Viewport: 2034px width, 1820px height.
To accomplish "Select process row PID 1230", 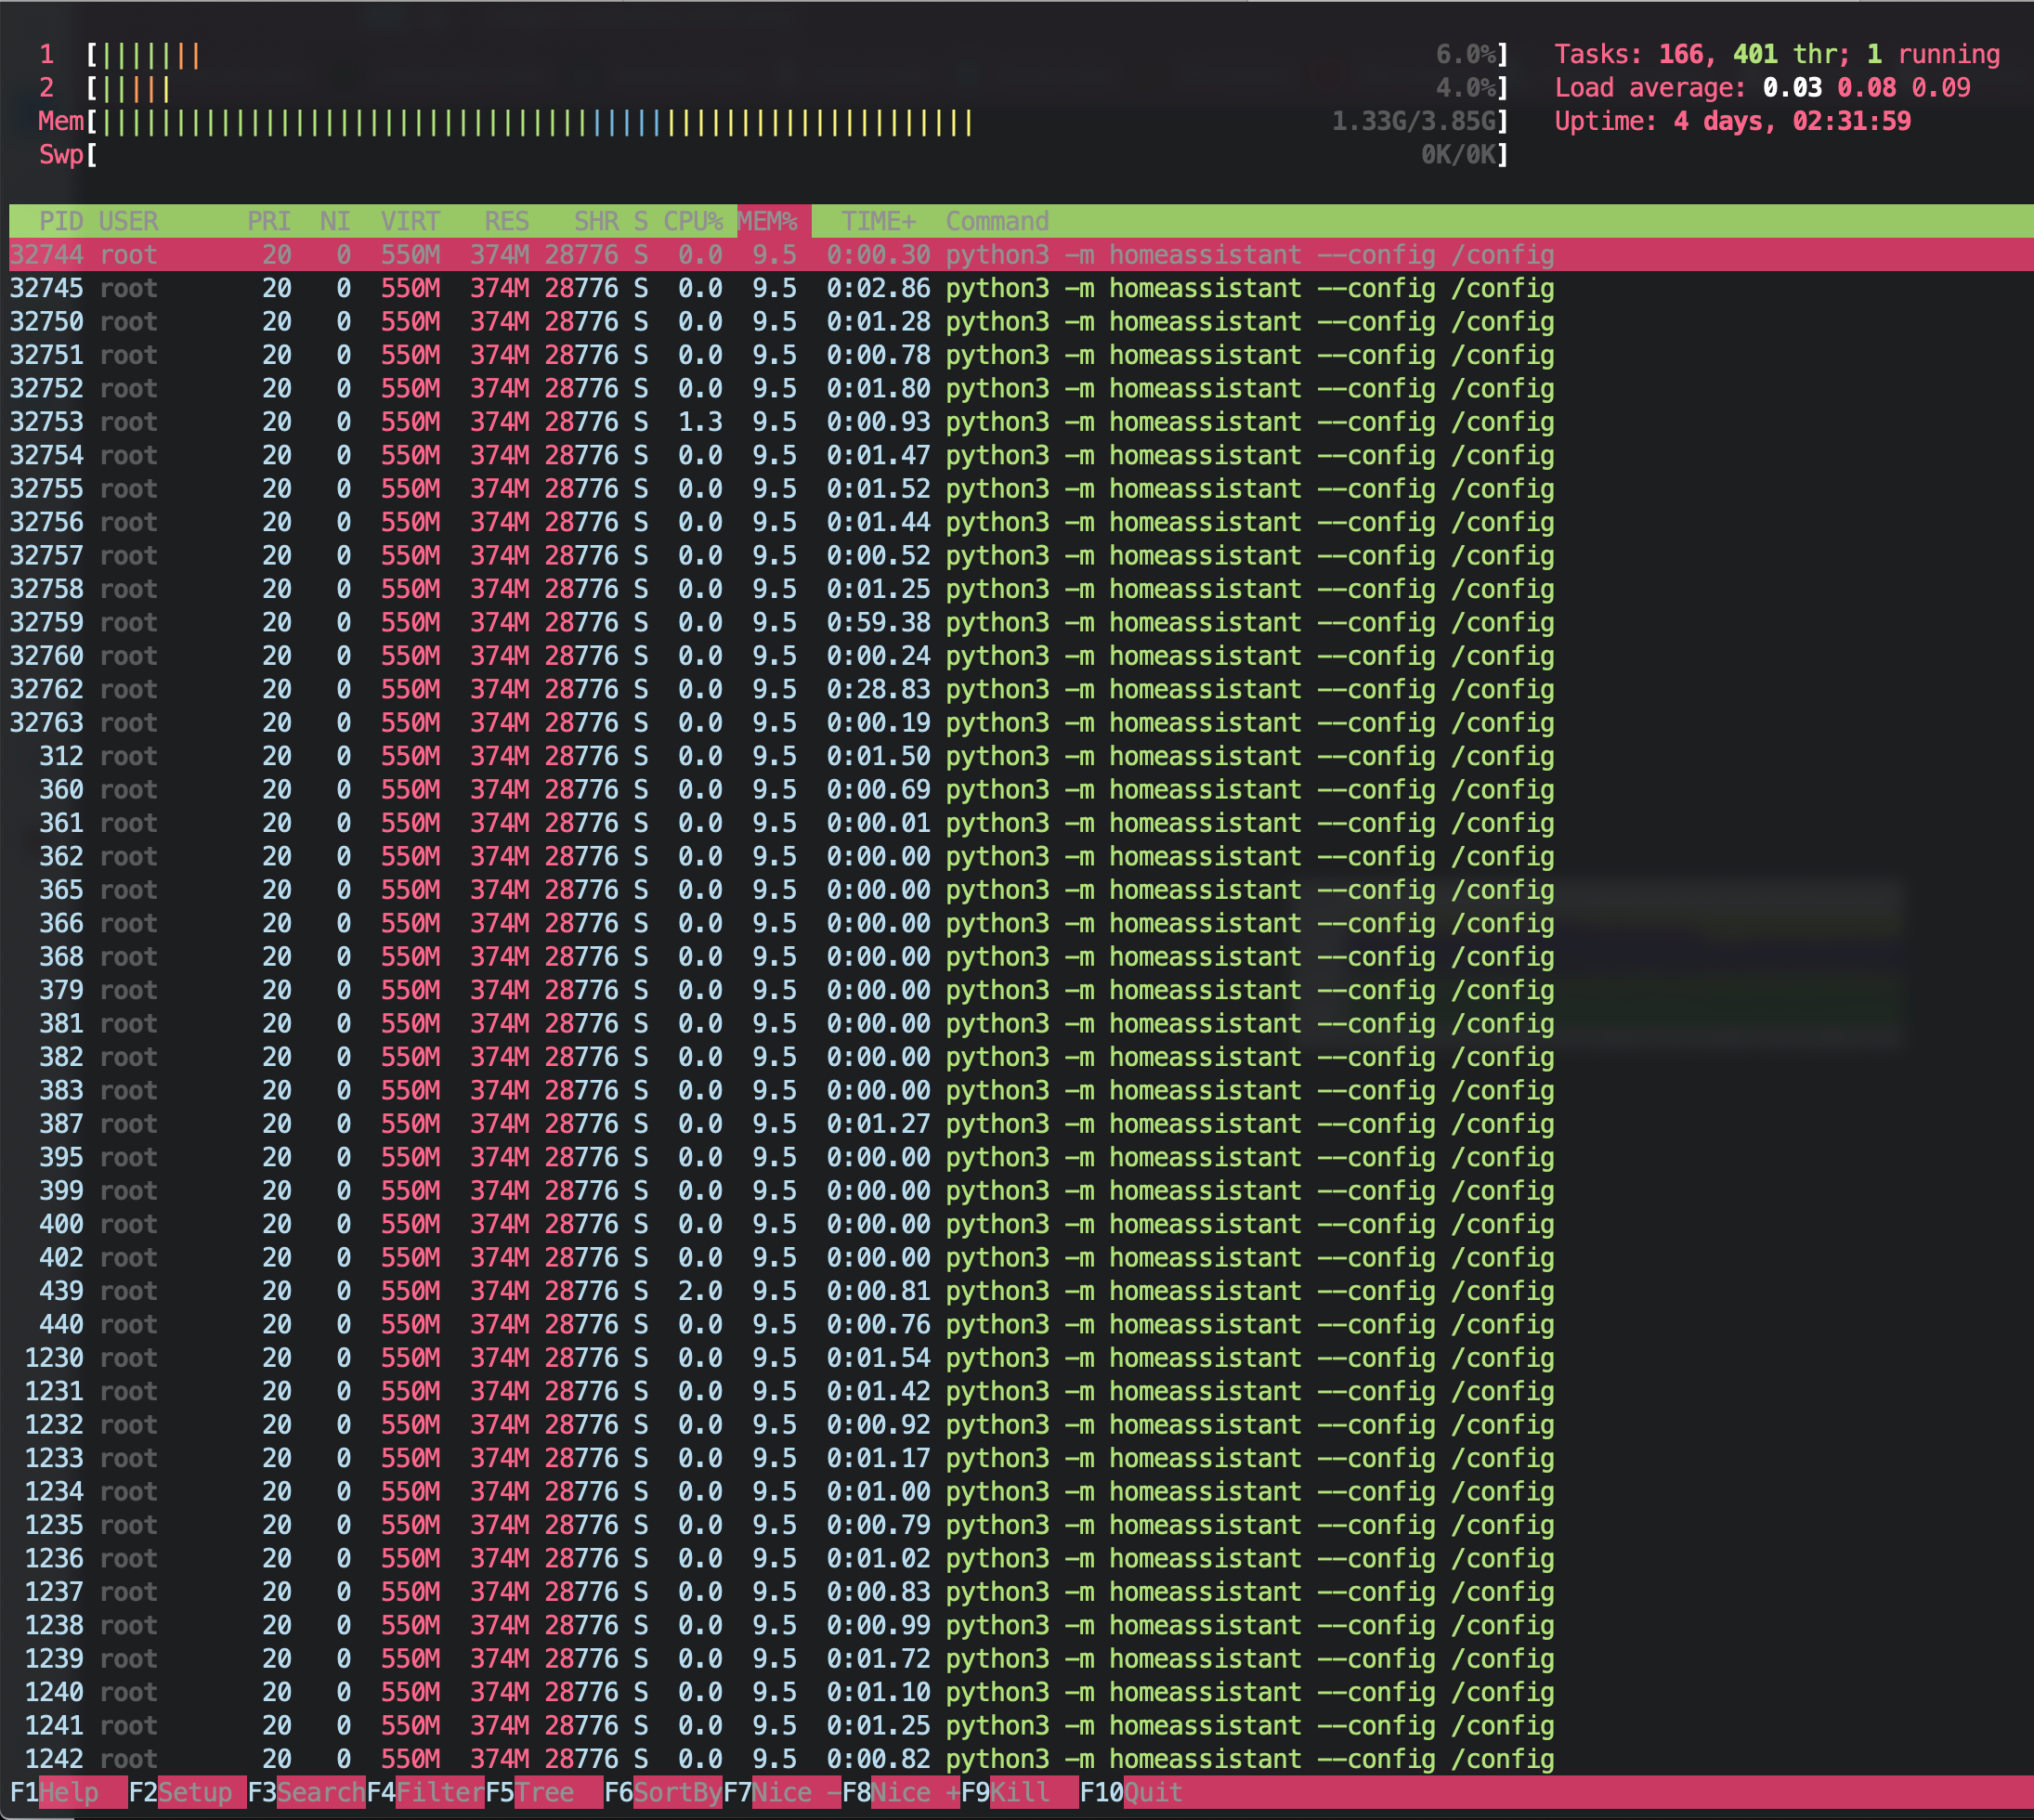I will tap(1021, 1358).
